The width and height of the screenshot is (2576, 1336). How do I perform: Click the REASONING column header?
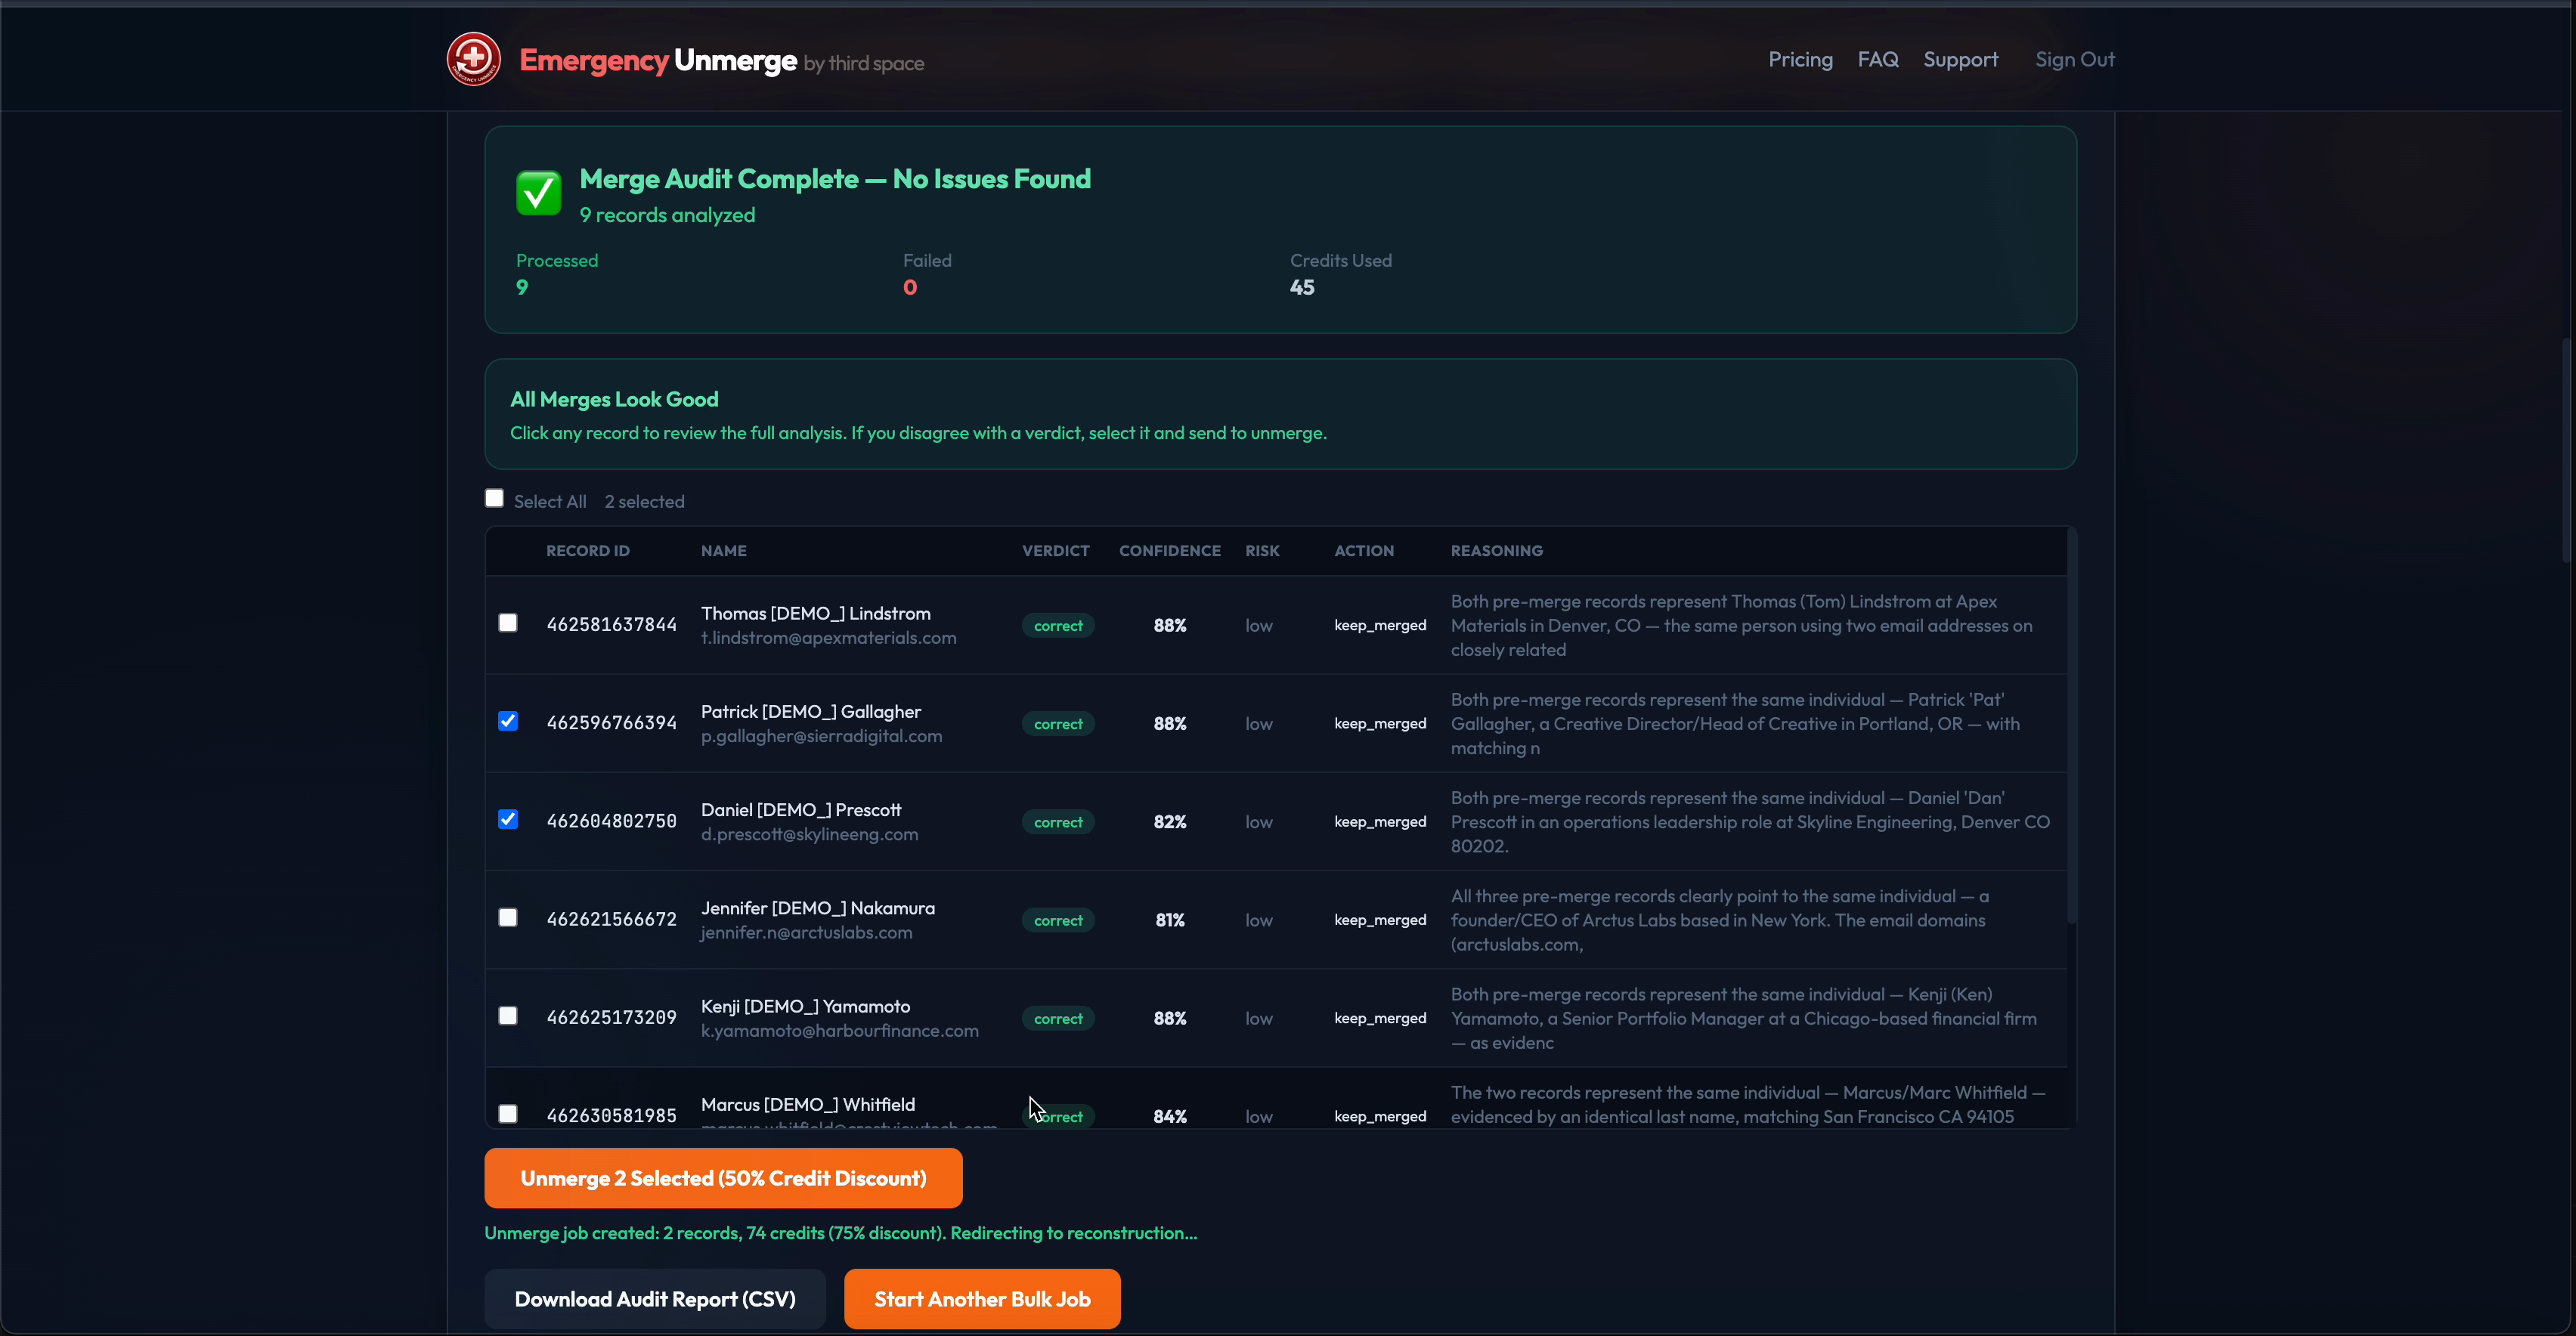(1497, 551)
